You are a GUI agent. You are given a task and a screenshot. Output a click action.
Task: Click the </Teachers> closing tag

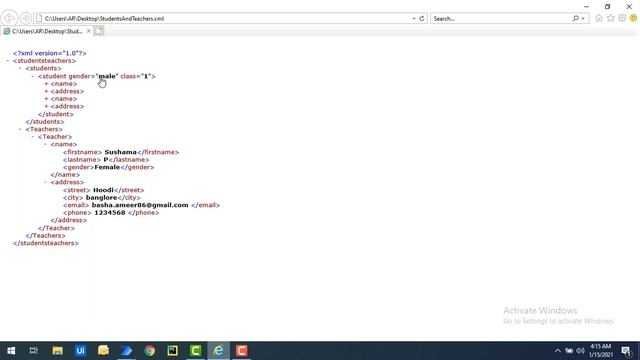pos(45,236)
